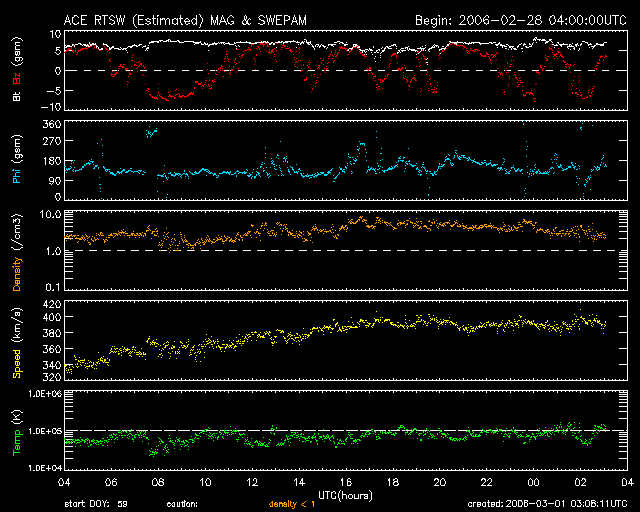Screen dimensions: 640x512
Task: Click the '1.0' tick on Density axis
Action: (x=53, y=252)
